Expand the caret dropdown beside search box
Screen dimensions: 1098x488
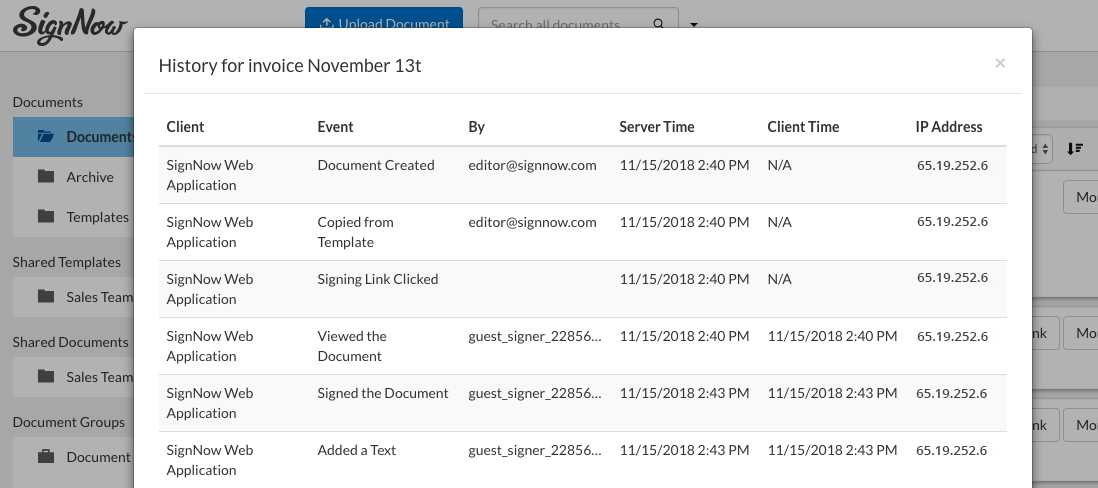click(x=694, y=24)
